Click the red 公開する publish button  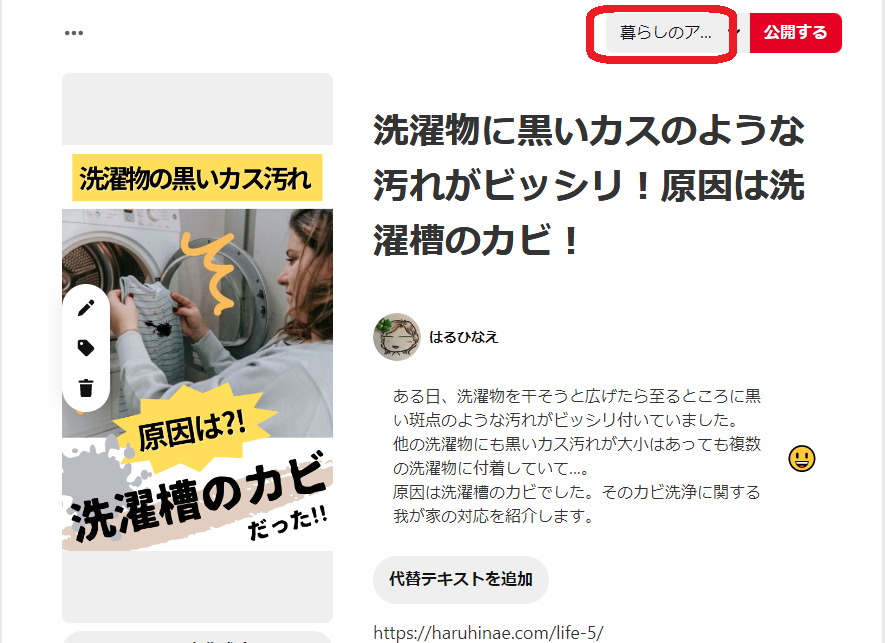coord(795,33)
